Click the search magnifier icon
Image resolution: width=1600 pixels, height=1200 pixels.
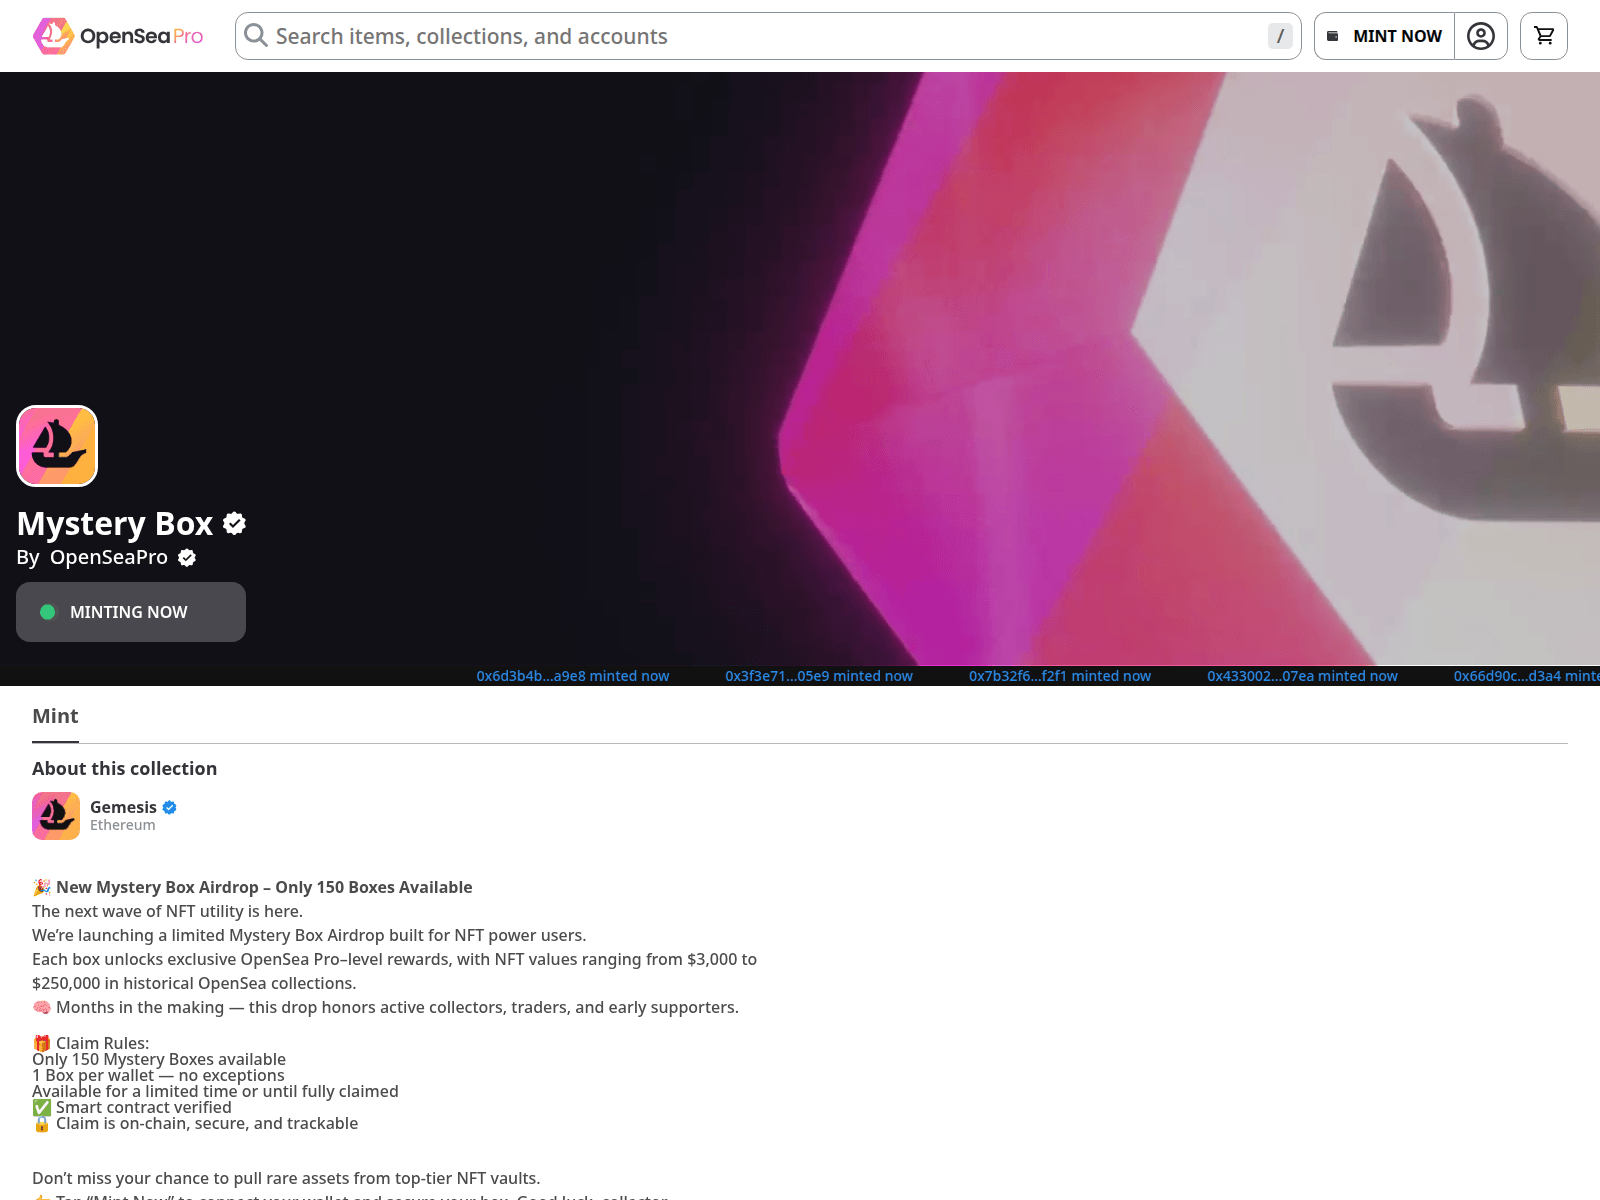coord(256,36)
